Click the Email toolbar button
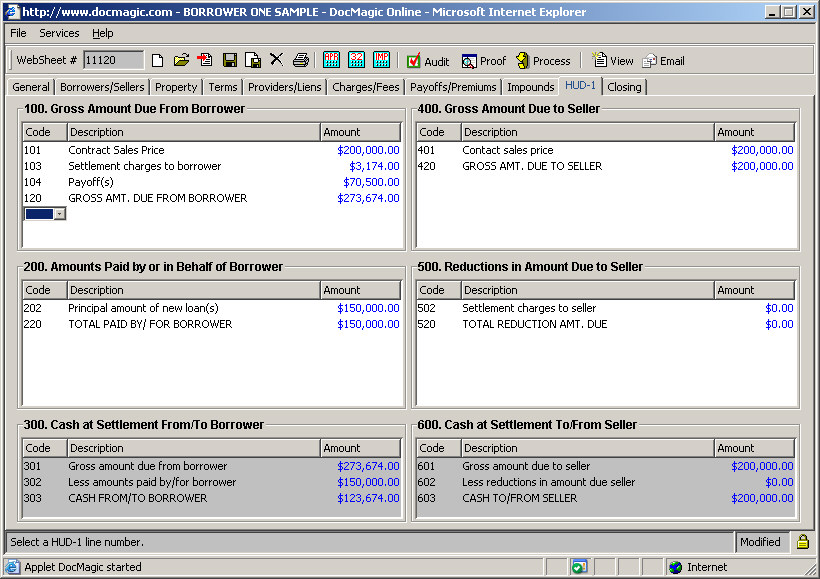Viewport: 820px width, 579px height. click(x=663, y=61)
